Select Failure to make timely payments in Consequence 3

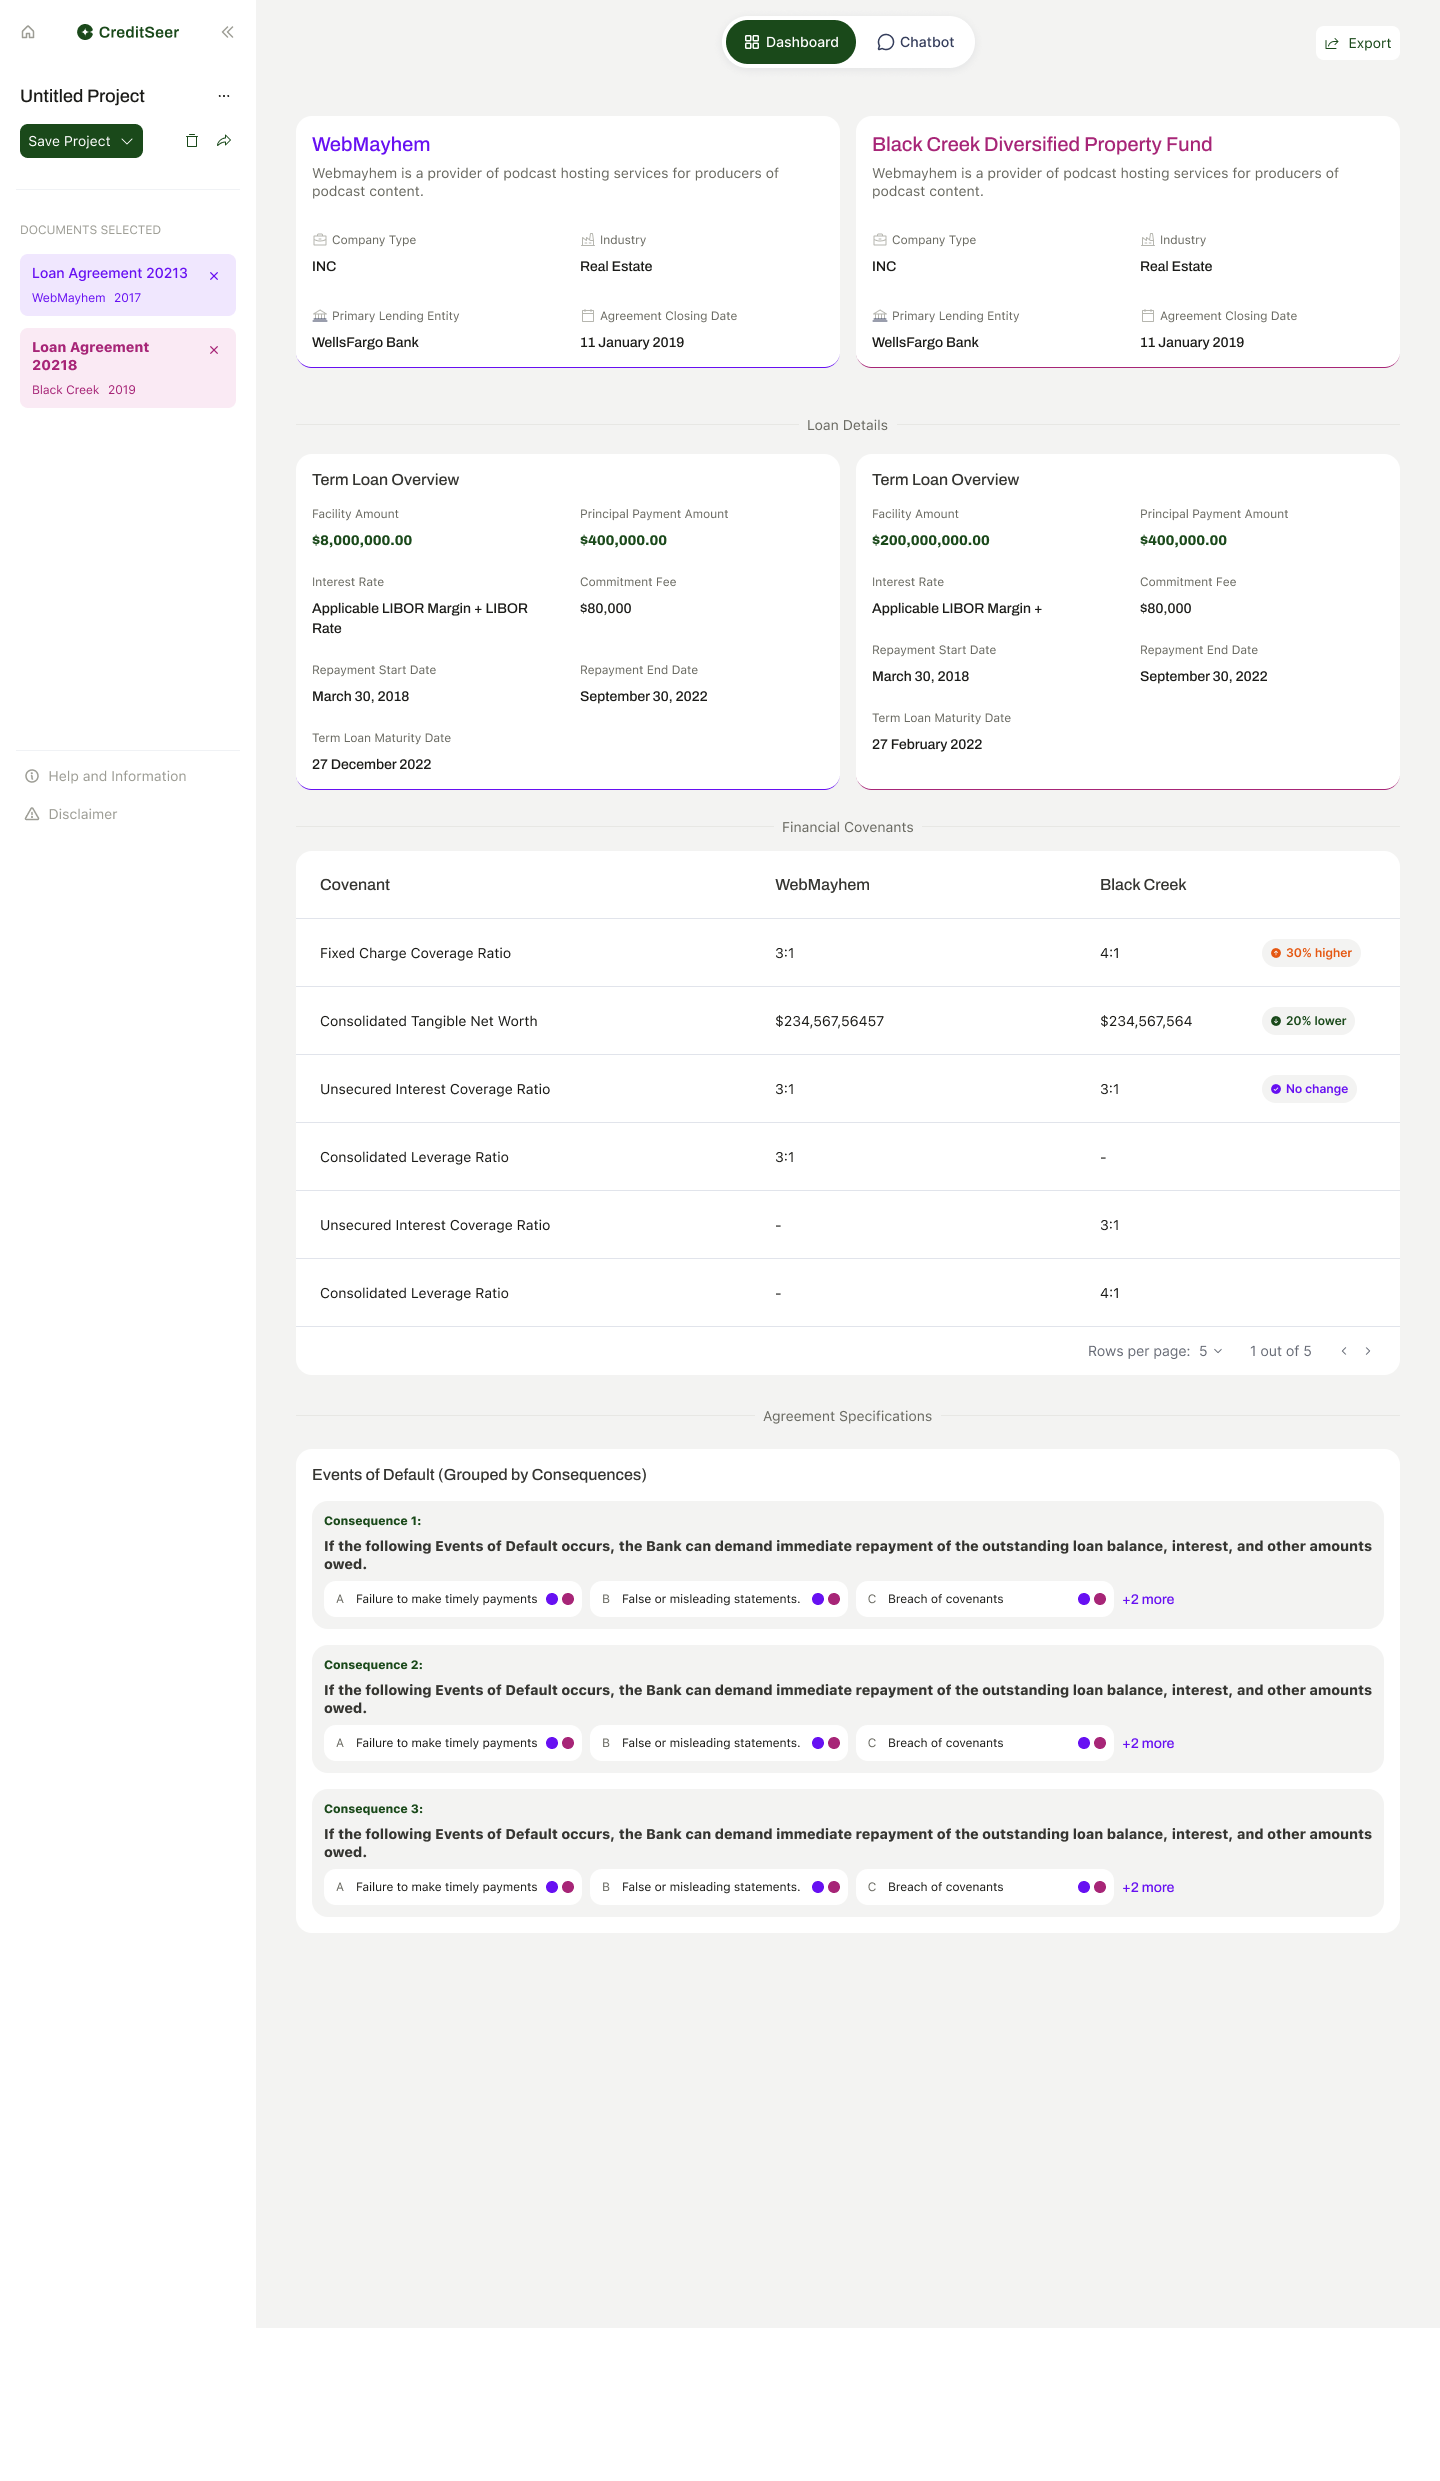tap(453, 1887)
